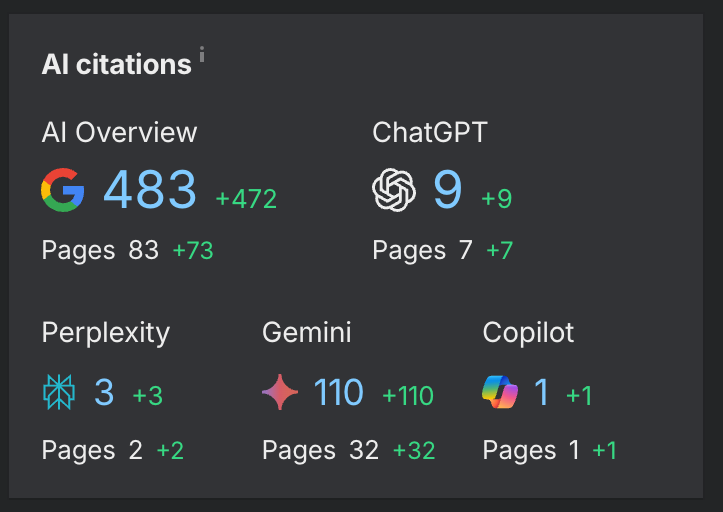Click the Google AI Overview logo icon
723x512 pixels.
pos(63,190)
